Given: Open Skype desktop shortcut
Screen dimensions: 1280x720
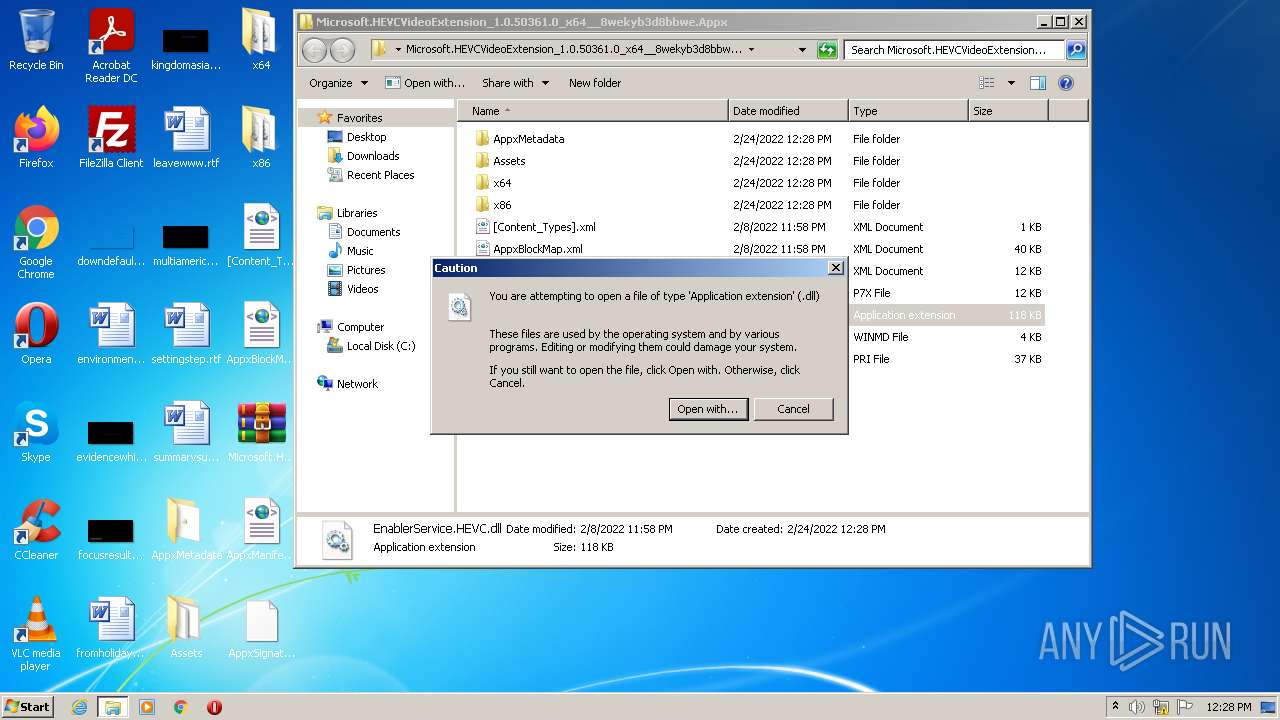Looking at the screenshot, I should click(36, 432).
